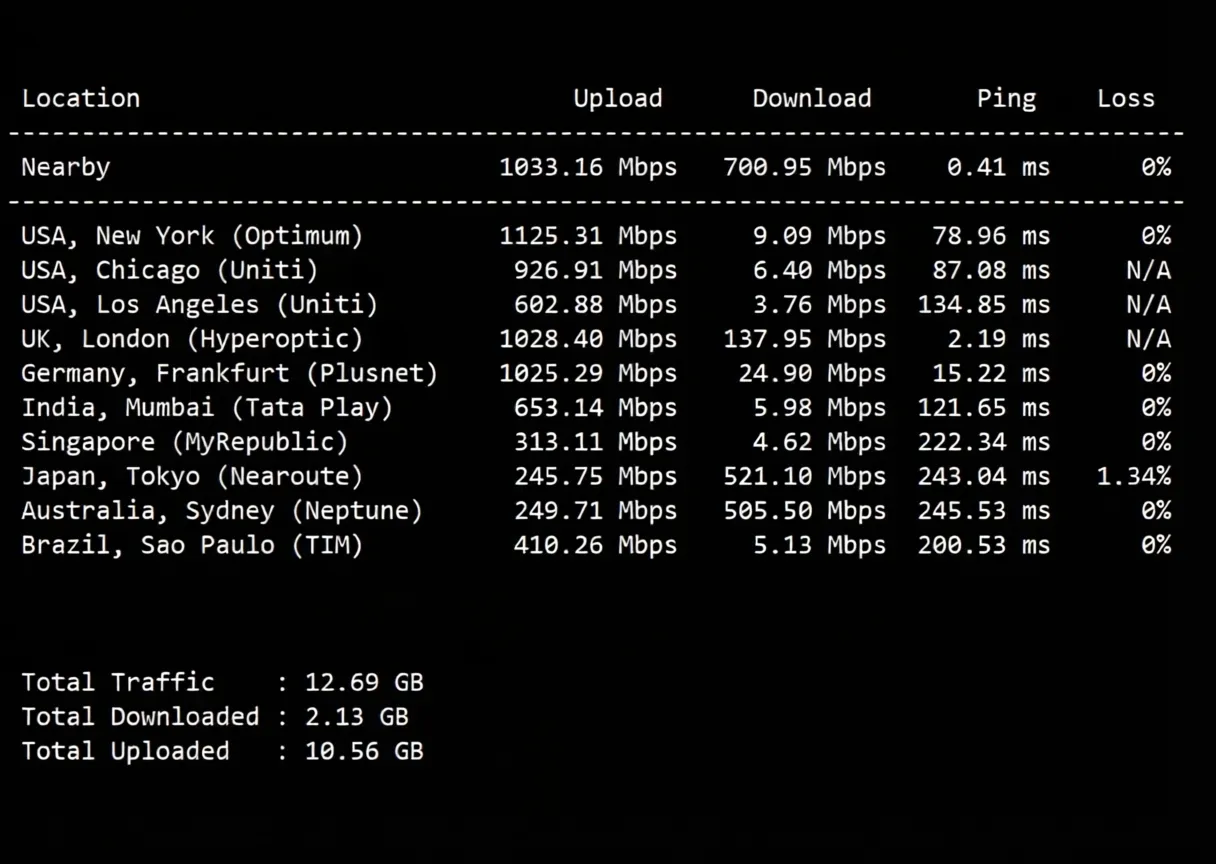The width and height of the screenshot is (1216, 864).
Task: Select download value 3.76 Mbps
Action: (820, 304)
